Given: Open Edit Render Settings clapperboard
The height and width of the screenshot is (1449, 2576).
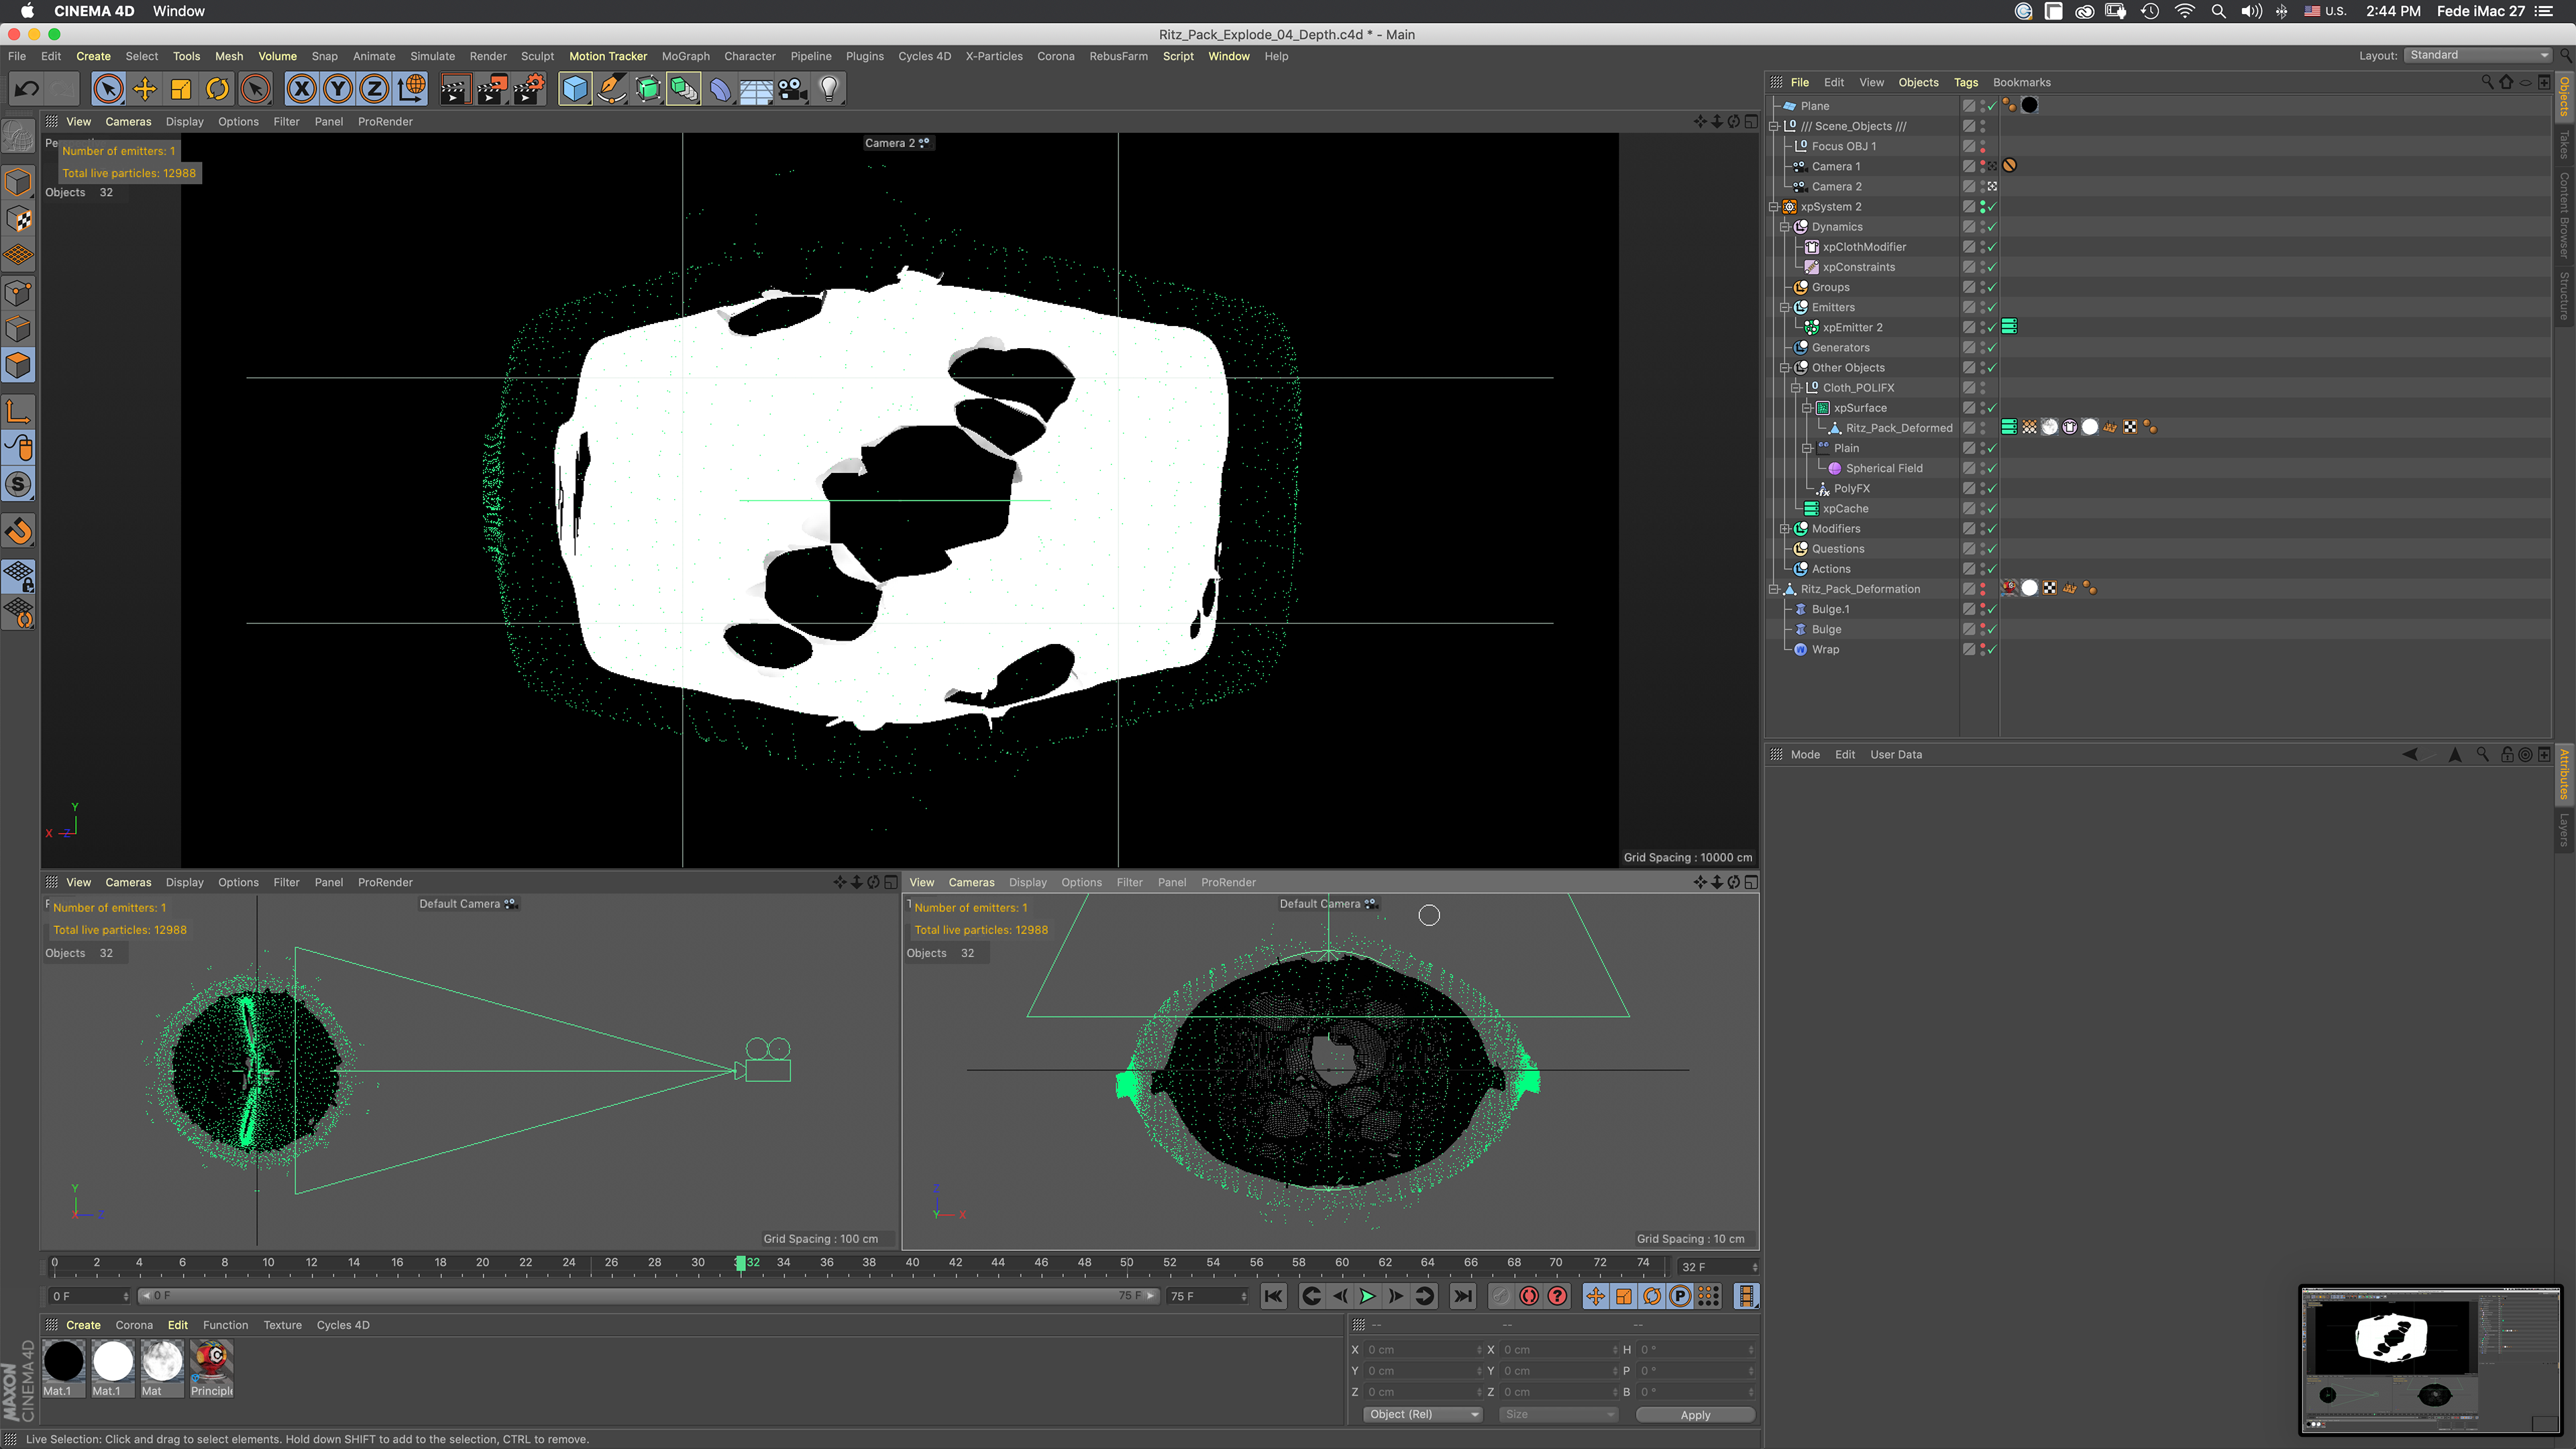Looking at the screenshot, I should click(529, 89).
